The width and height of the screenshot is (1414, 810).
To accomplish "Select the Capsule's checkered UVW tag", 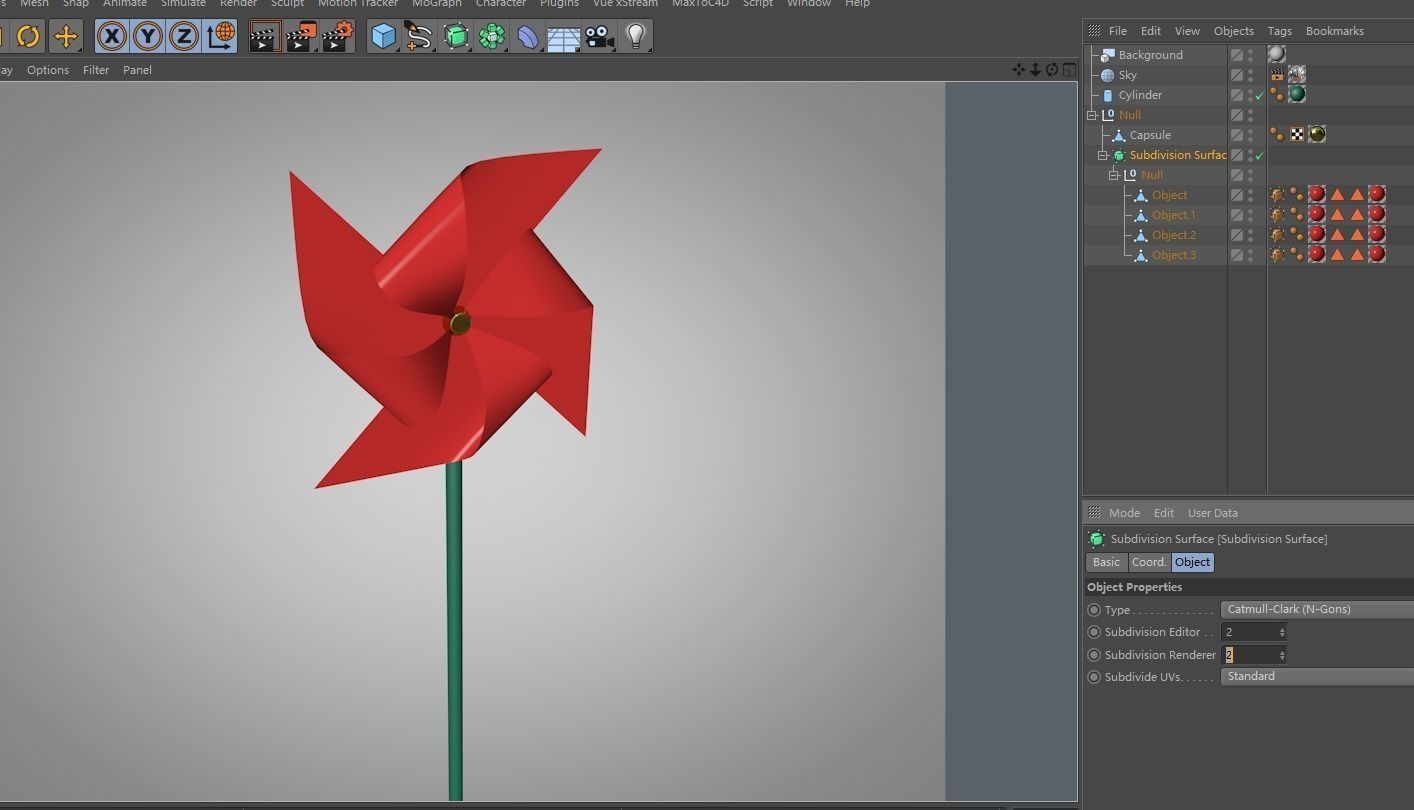I will tap(1297, 135).
